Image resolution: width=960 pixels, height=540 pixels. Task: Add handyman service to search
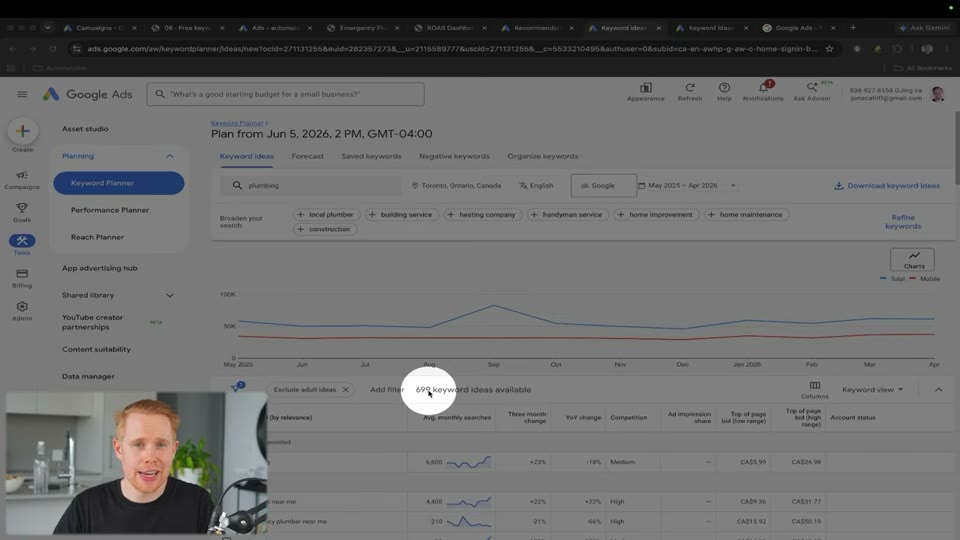coord(568,214)
